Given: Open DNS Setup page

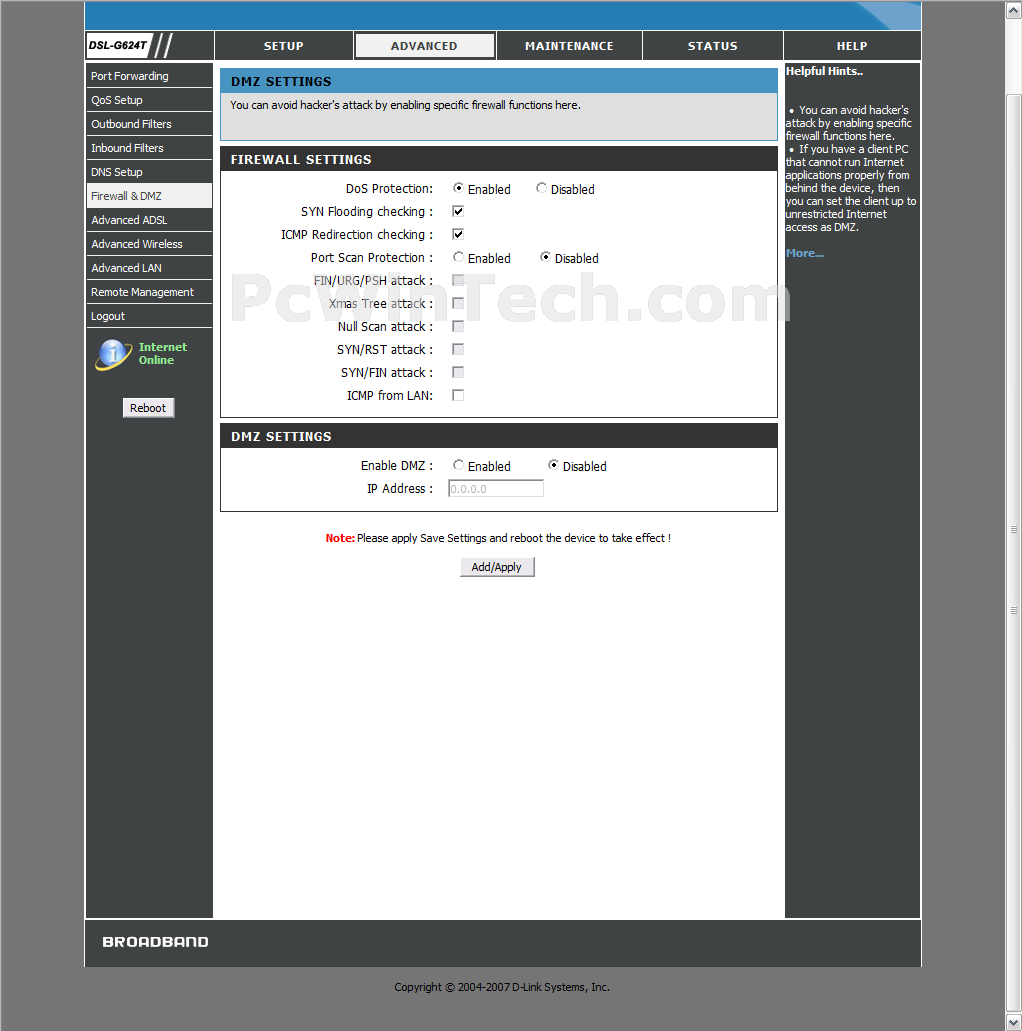Looking at the screenshot, I should pyautogui.click(x=149, y=172).
